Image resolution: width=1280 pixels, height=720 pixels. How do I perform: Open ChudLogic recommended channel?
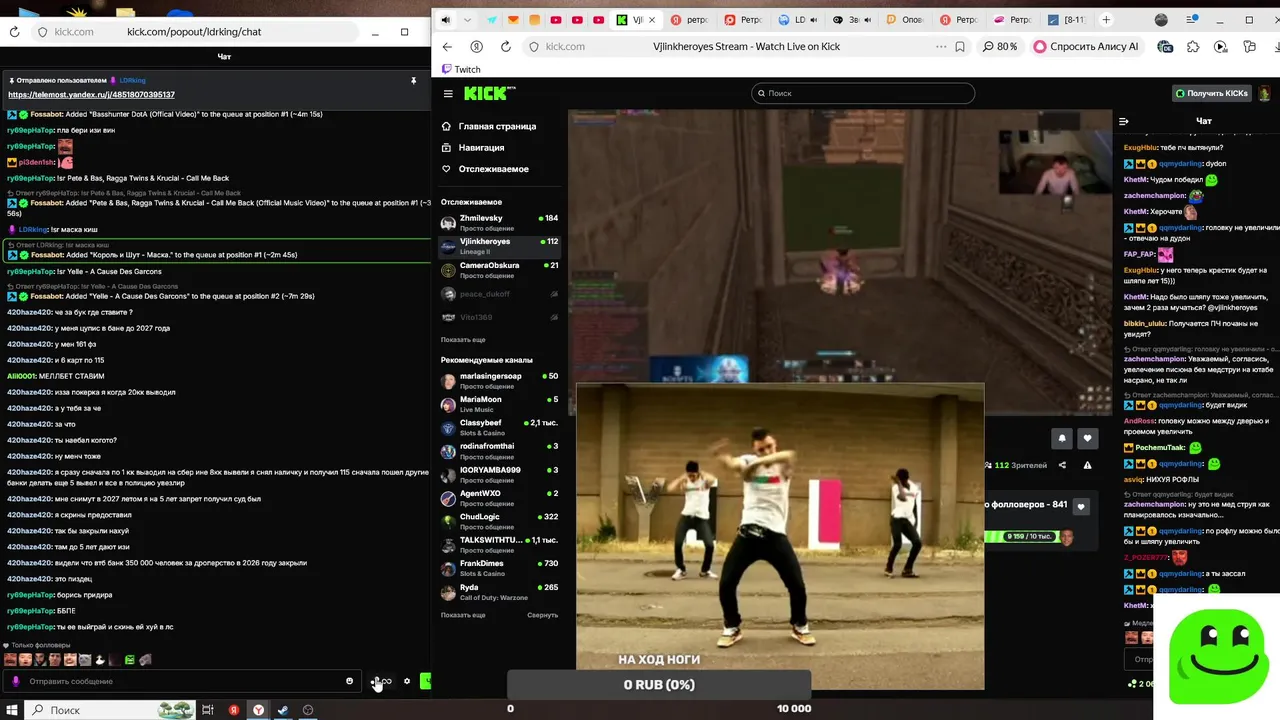499,520
